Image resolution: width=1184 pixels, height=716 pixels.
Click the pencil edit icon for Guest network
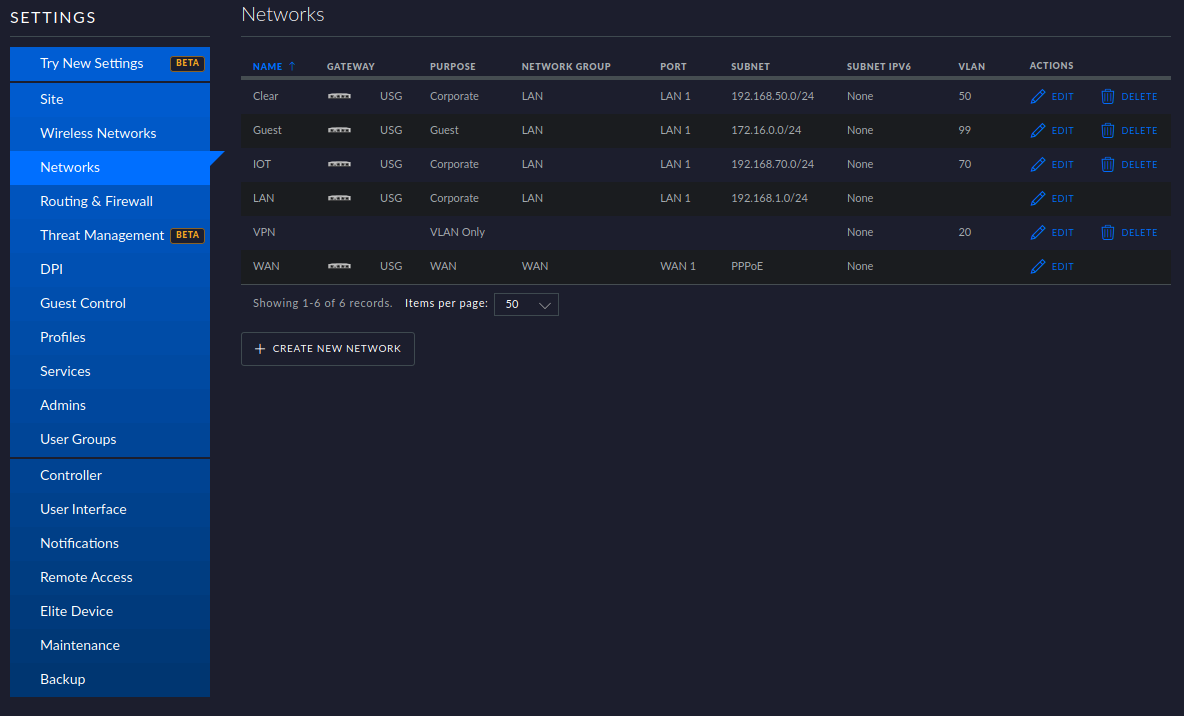pyautogui.click(x=1038, y=131)
